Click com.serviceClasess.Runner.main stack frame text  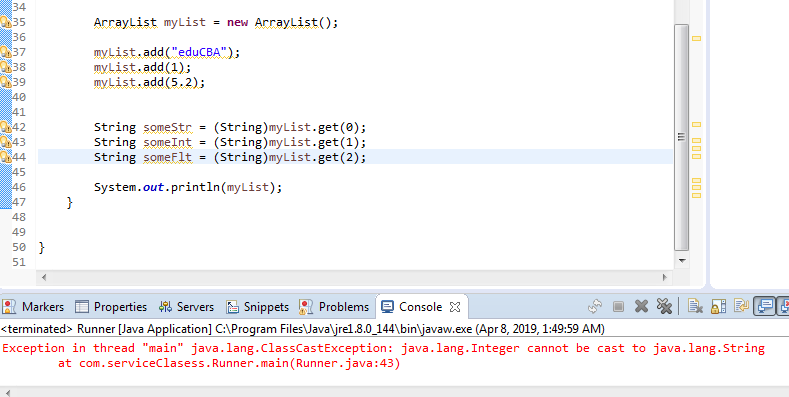tap(183, 364)
